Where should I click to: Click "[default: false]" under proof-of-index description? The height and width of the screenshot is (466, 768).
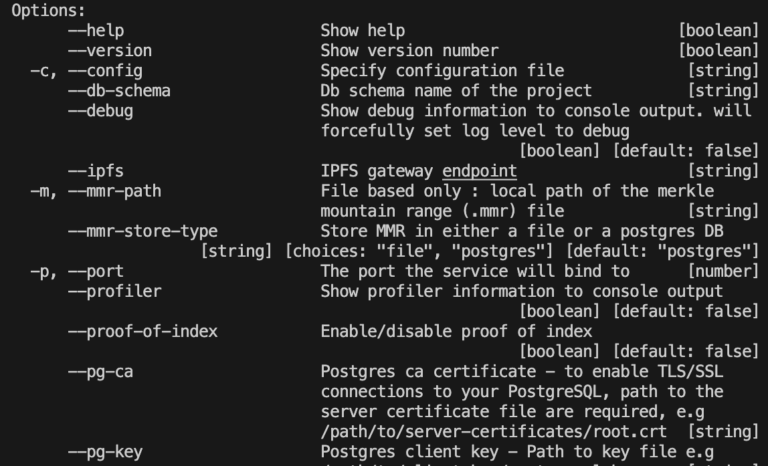686,352
